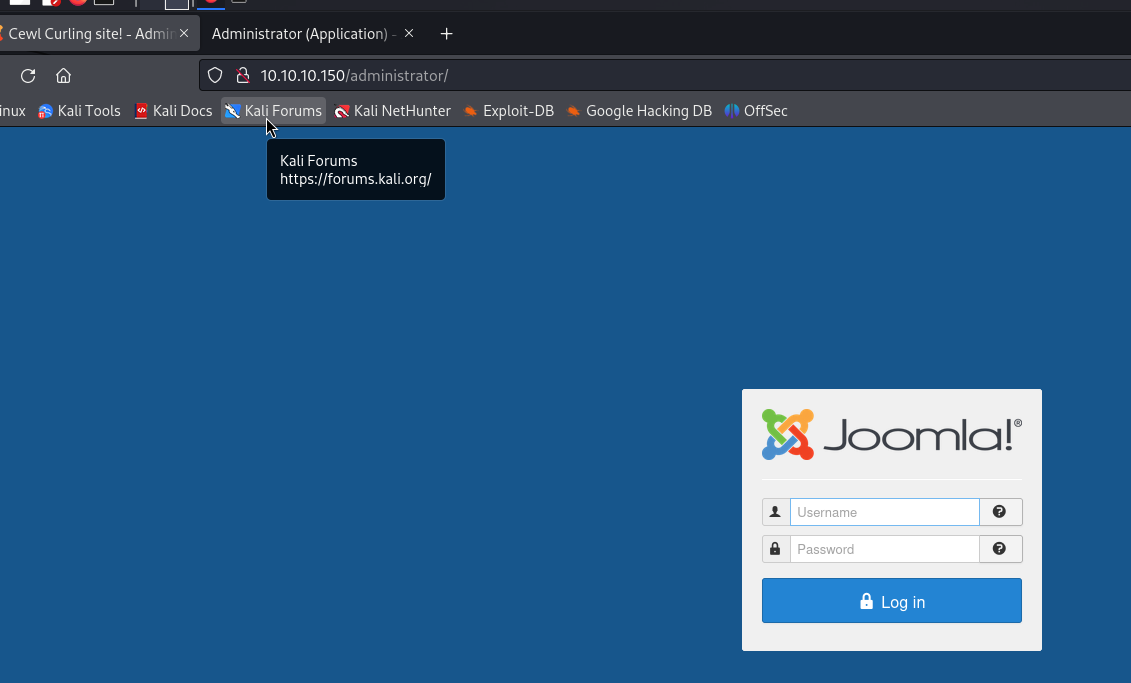The image size is (1131, 683).
Task: Open the Kali NetHunter bookmark
Action: 392,111
